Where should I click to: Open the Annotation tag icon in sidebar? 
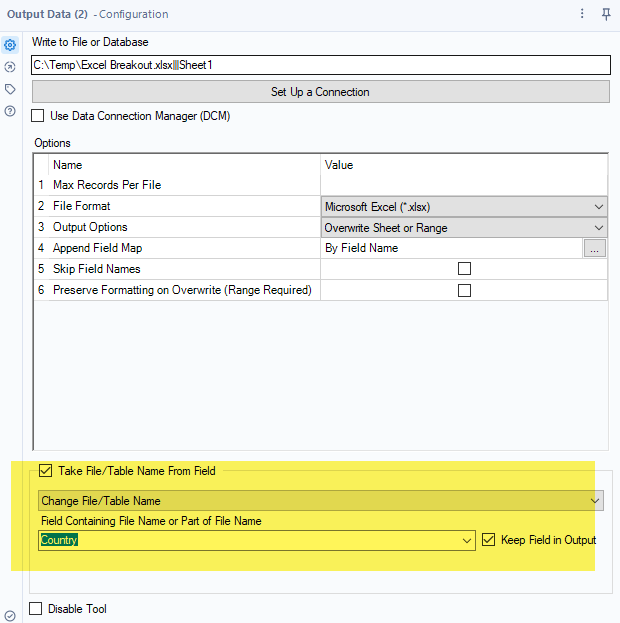point(10,89)
